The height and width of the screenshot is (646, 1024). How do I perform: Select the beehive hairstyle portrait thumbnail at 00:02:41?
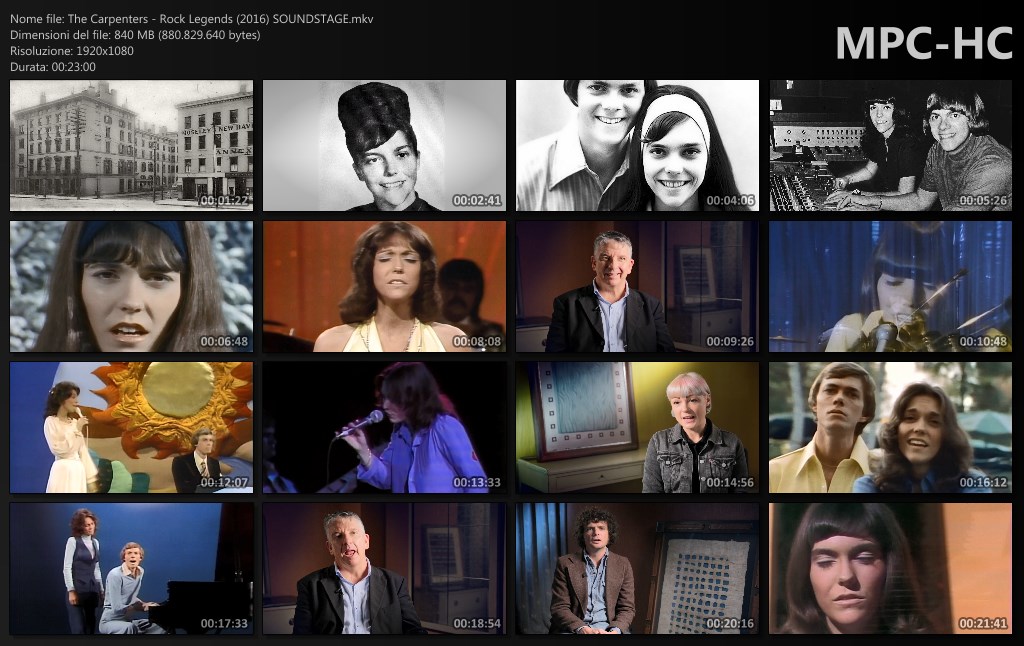tap(384, 146)
